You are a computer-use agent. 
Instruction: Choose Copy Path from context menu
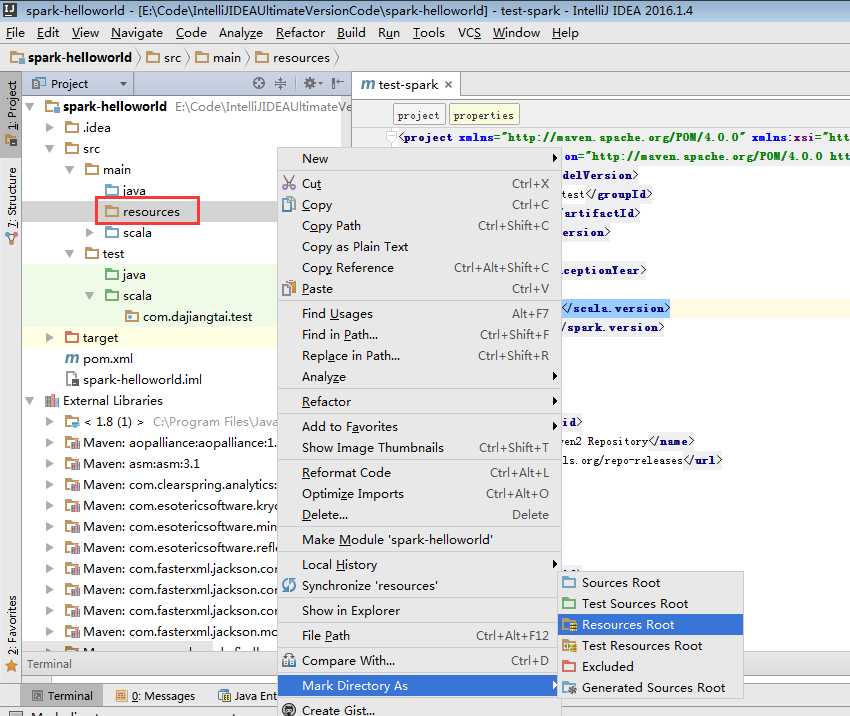pos(418,225)
